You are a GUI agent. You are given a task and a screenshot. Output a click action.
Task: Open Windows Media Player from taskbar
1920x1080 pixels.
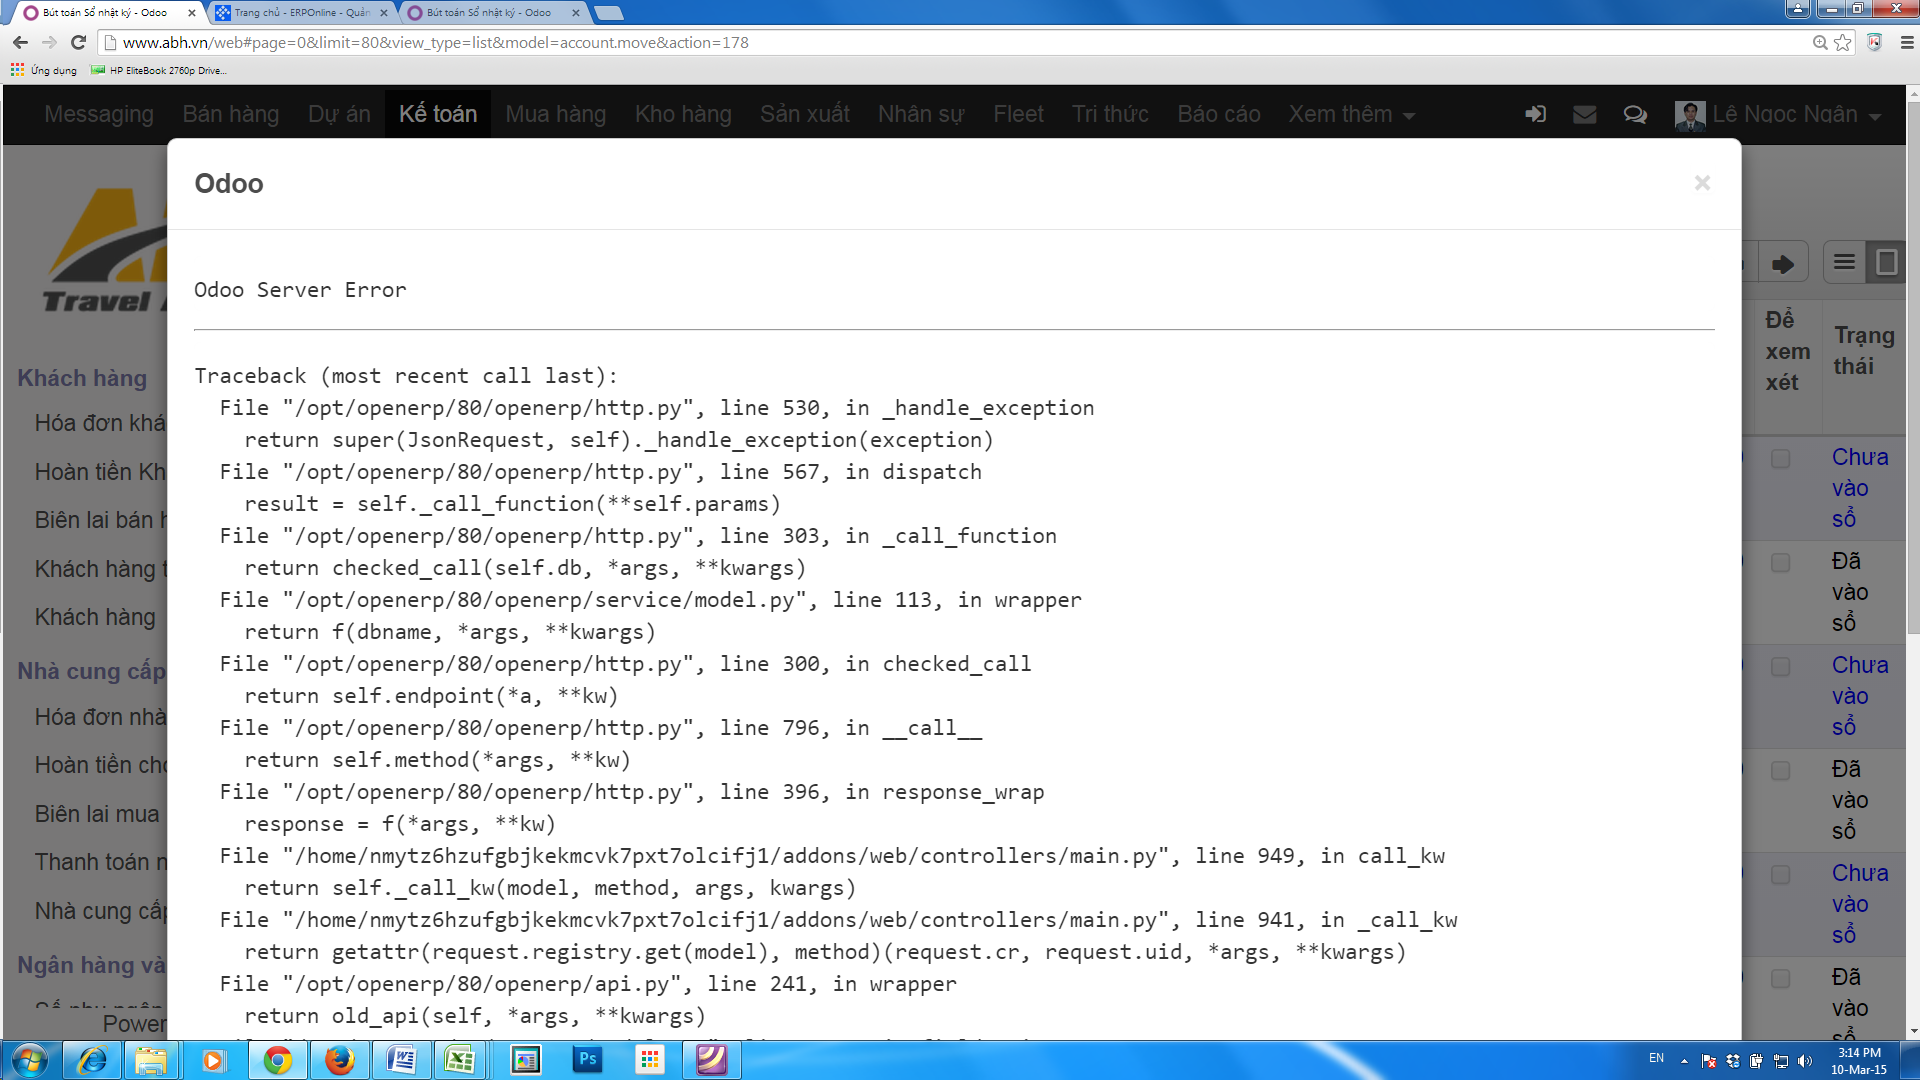(213, 1060)
